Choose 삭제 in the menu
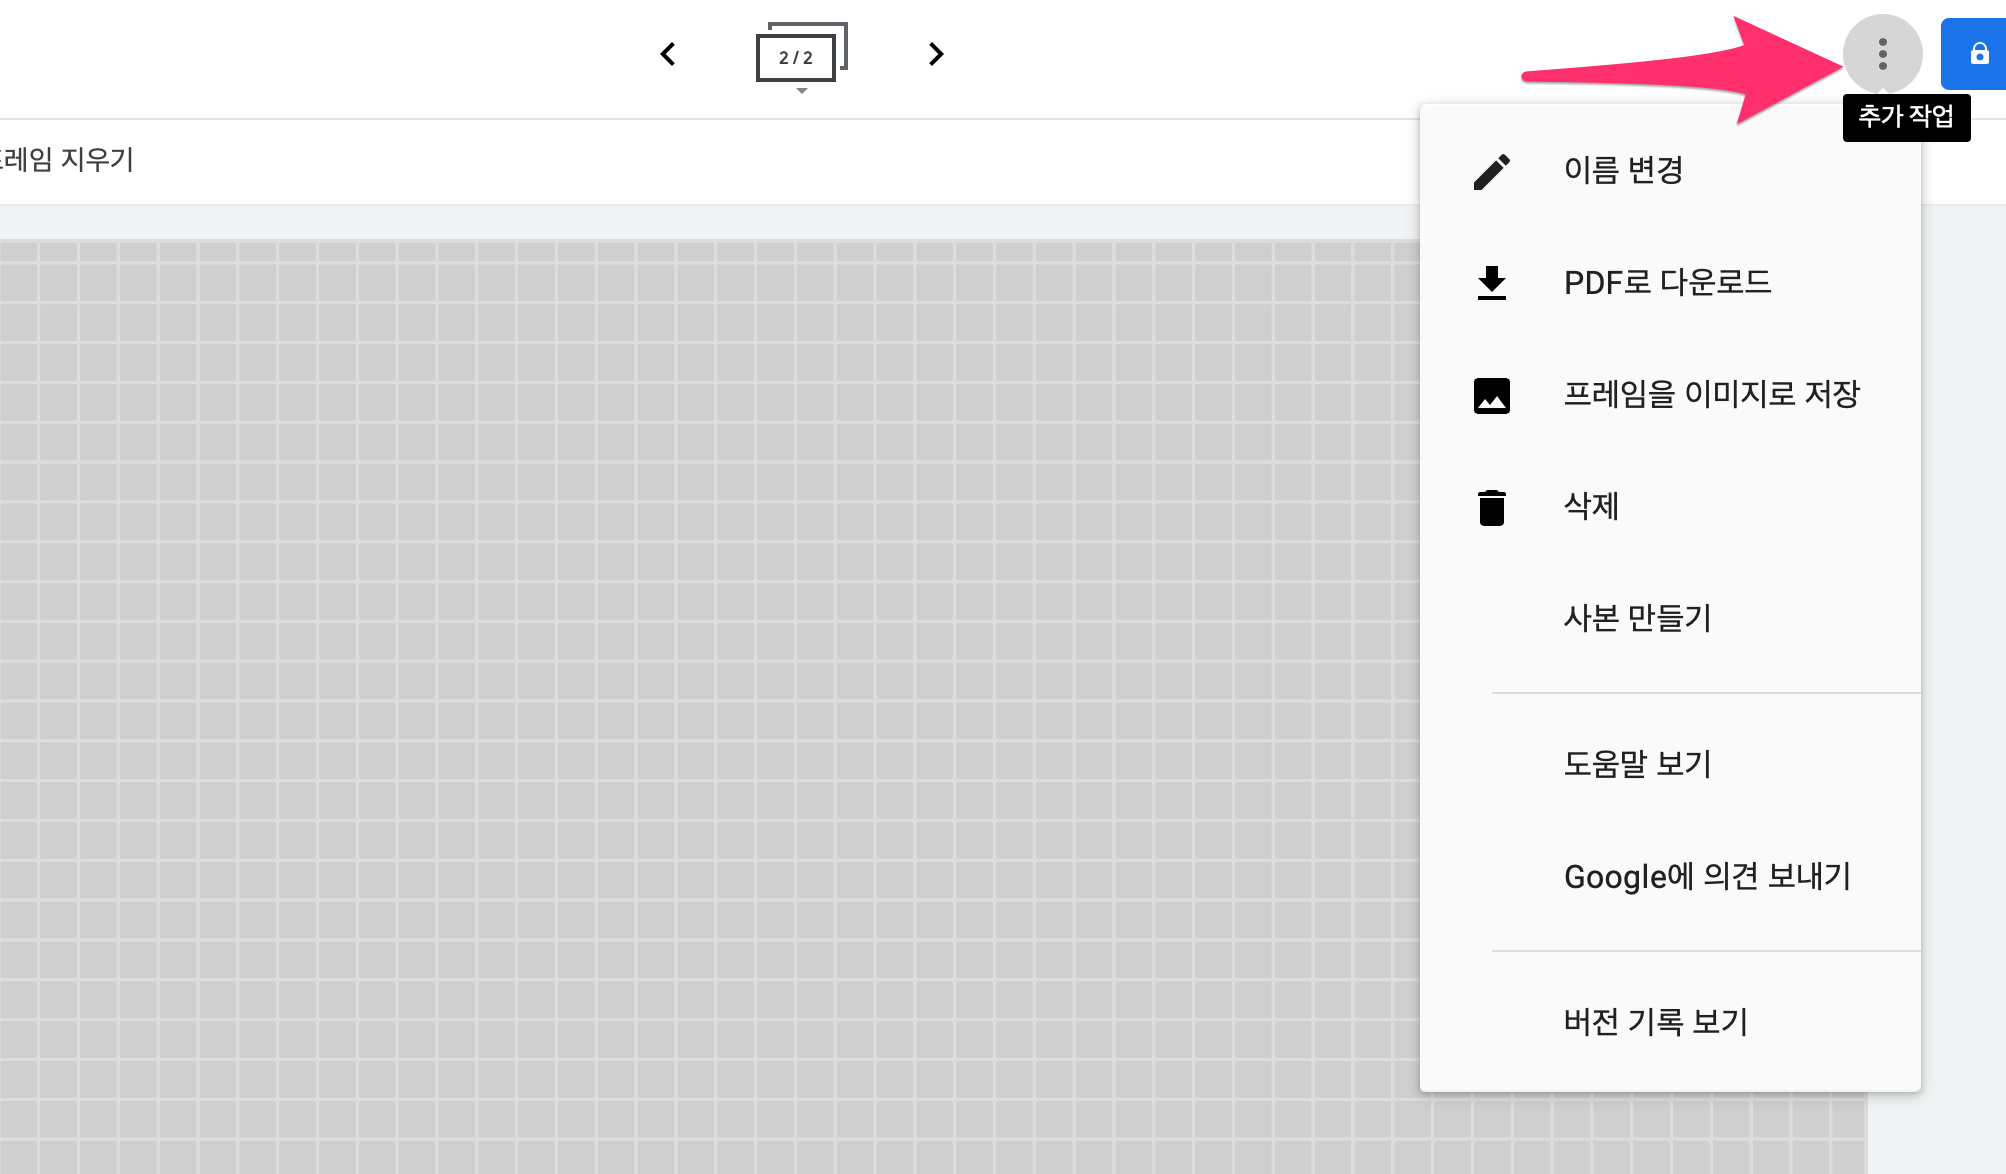 (x=1591, y=507)
